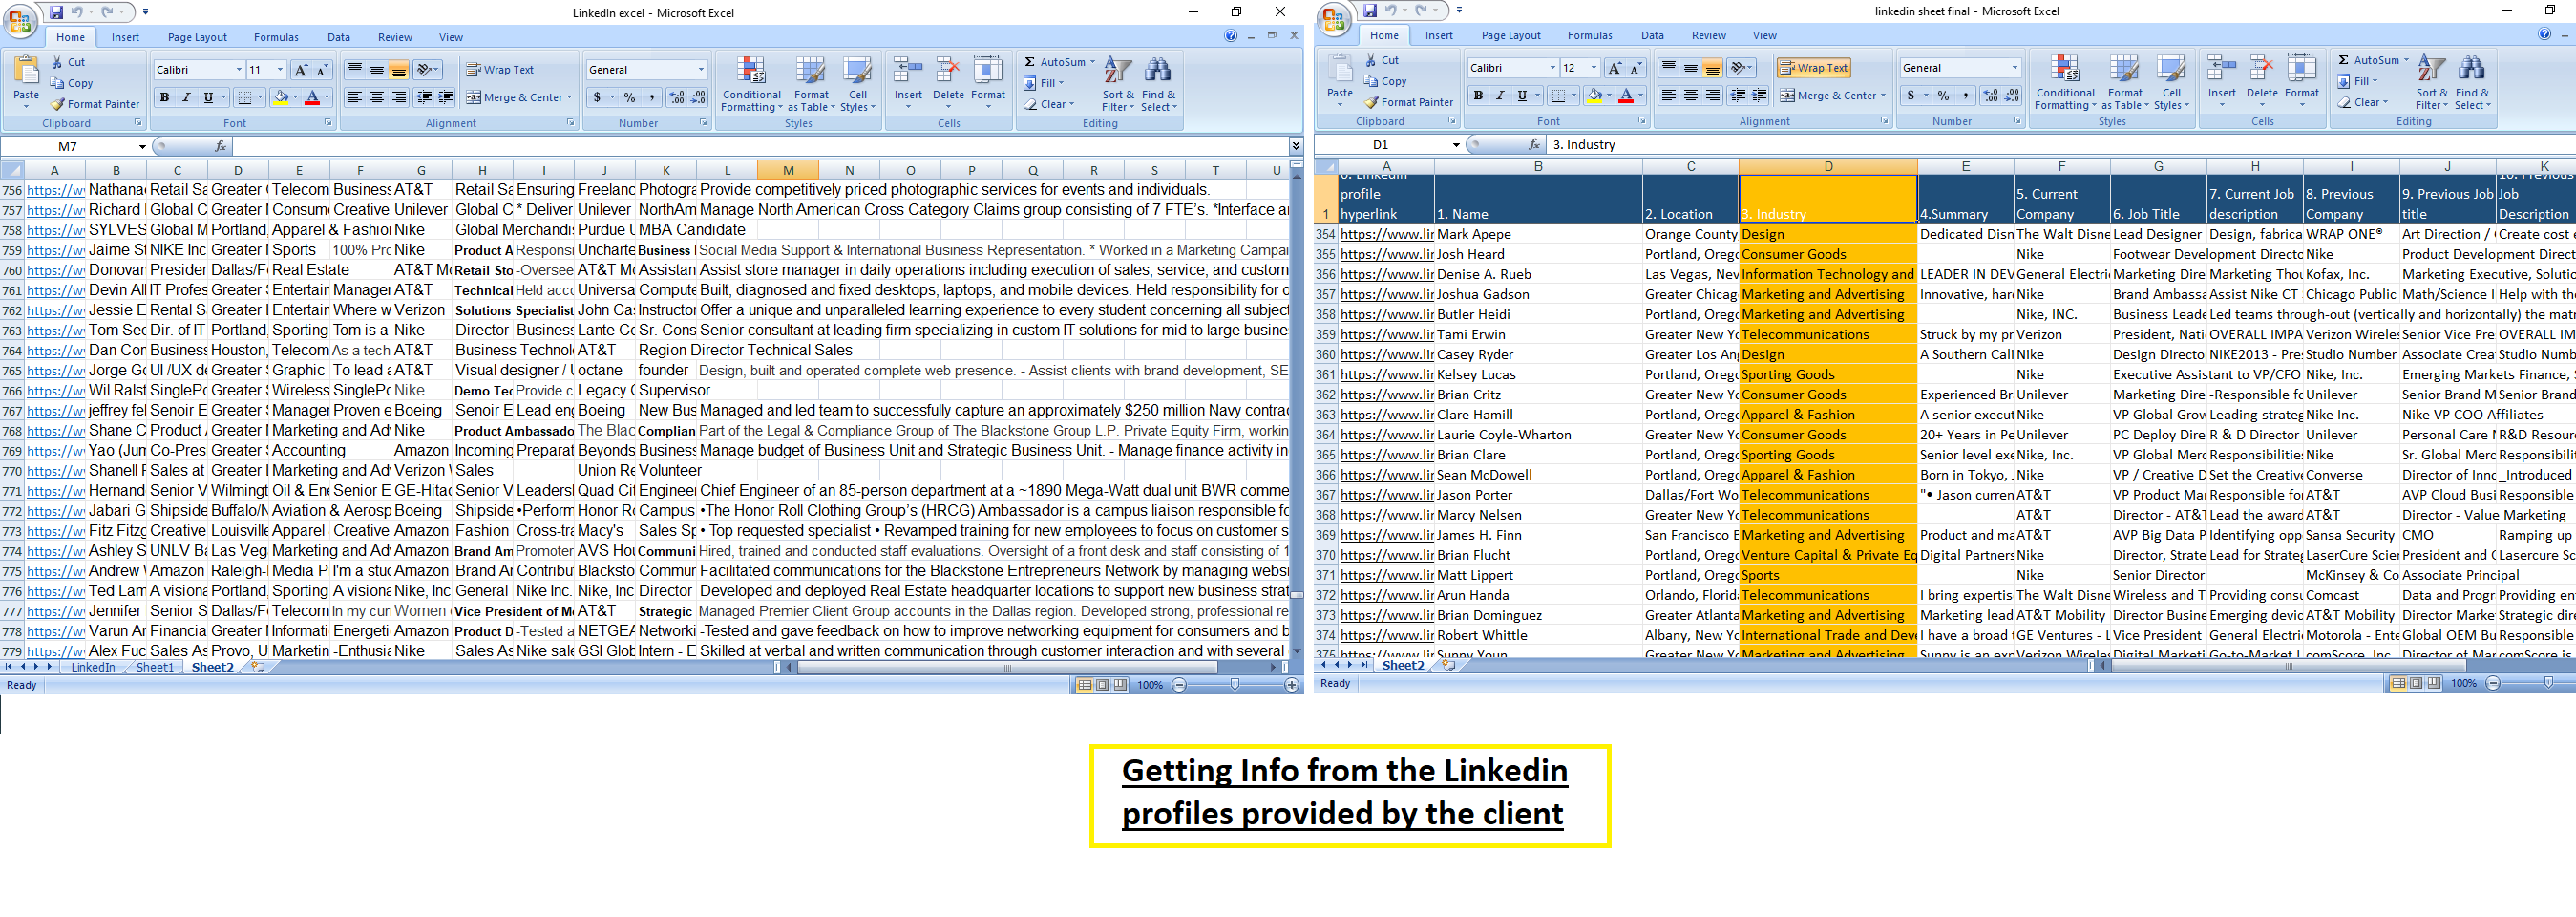Image resolution: width=2576 pixels, height=917 pixels.
Task: Open Conditional Formatting in the LinkedIn excel window
Action: coord(751,84)
